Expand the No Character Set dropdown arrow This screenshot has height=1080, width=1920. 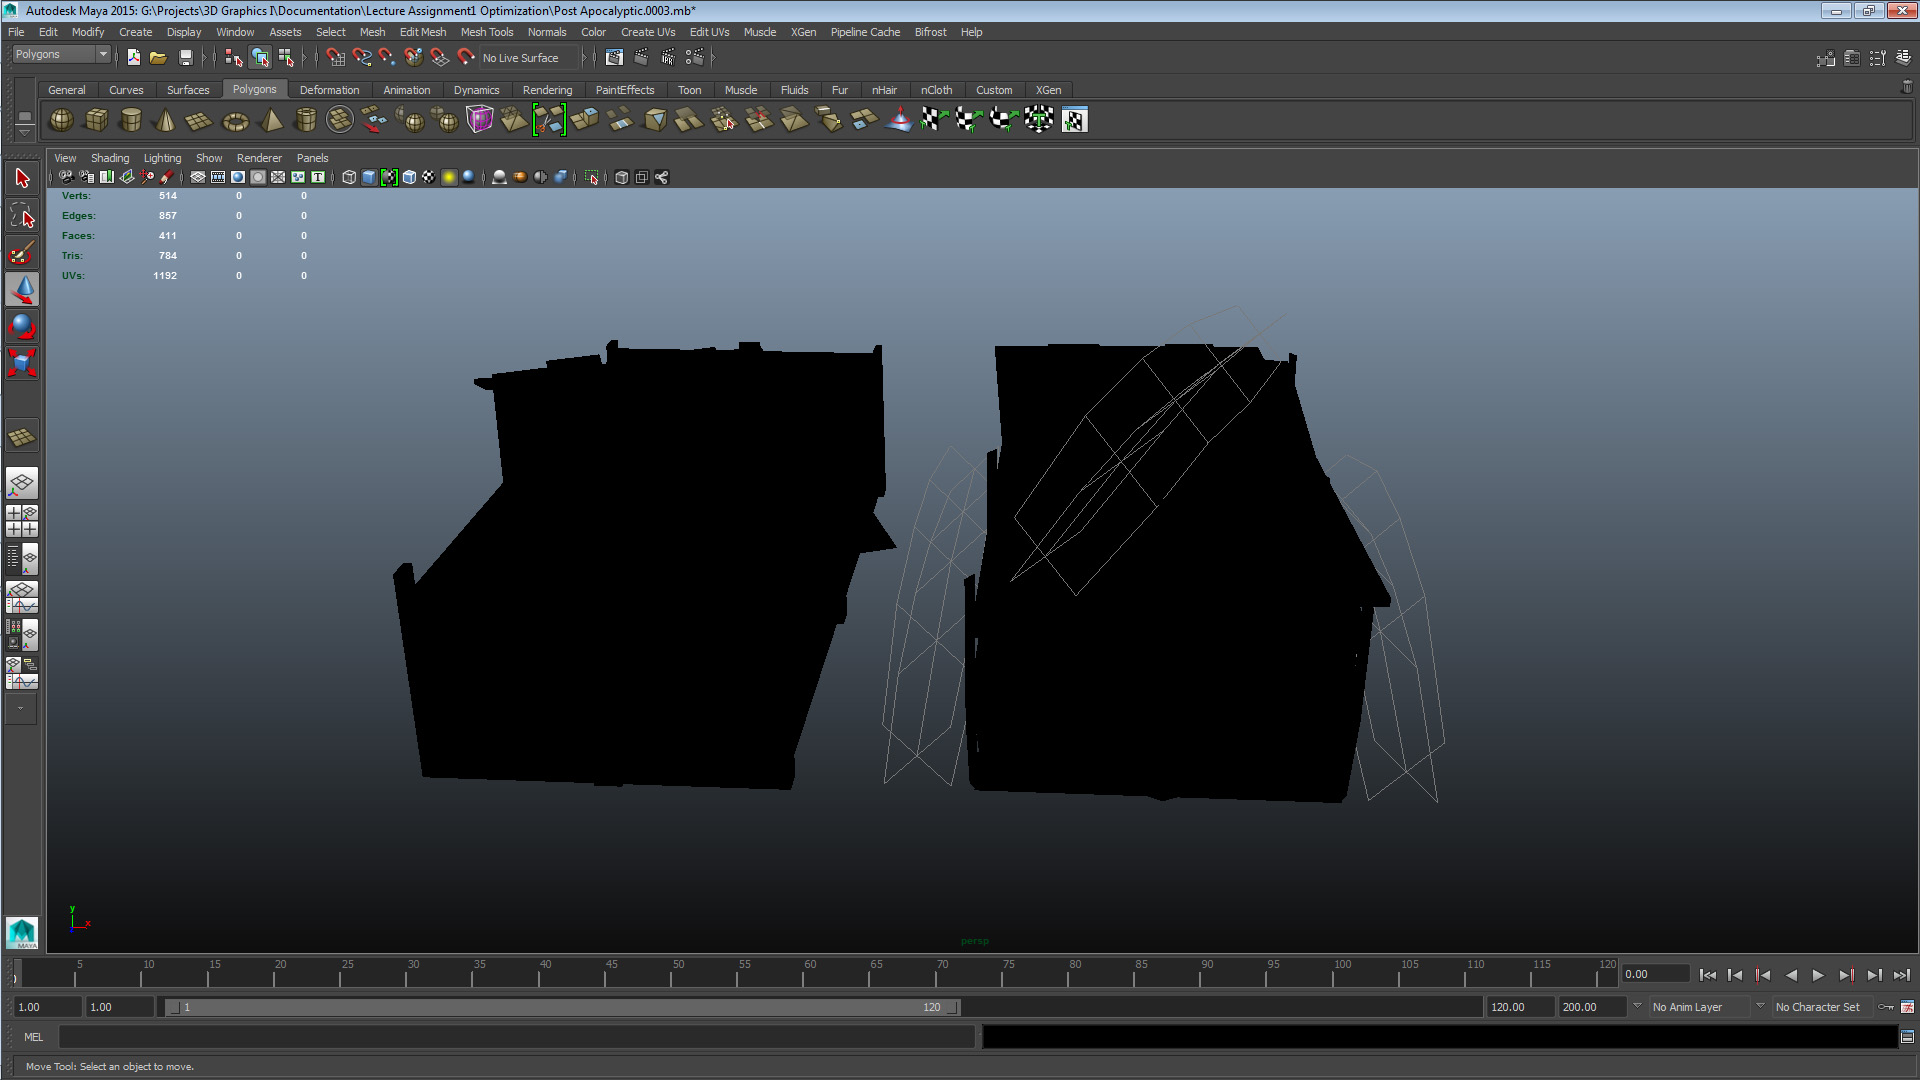pyautogui.click(x=1760, y=1006)
